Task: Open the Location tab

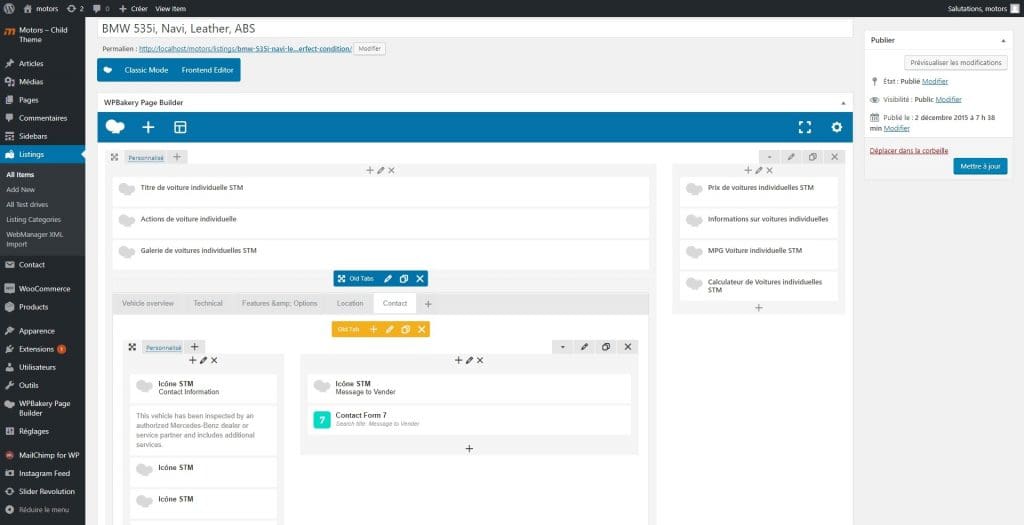Action: coord(350,304)
